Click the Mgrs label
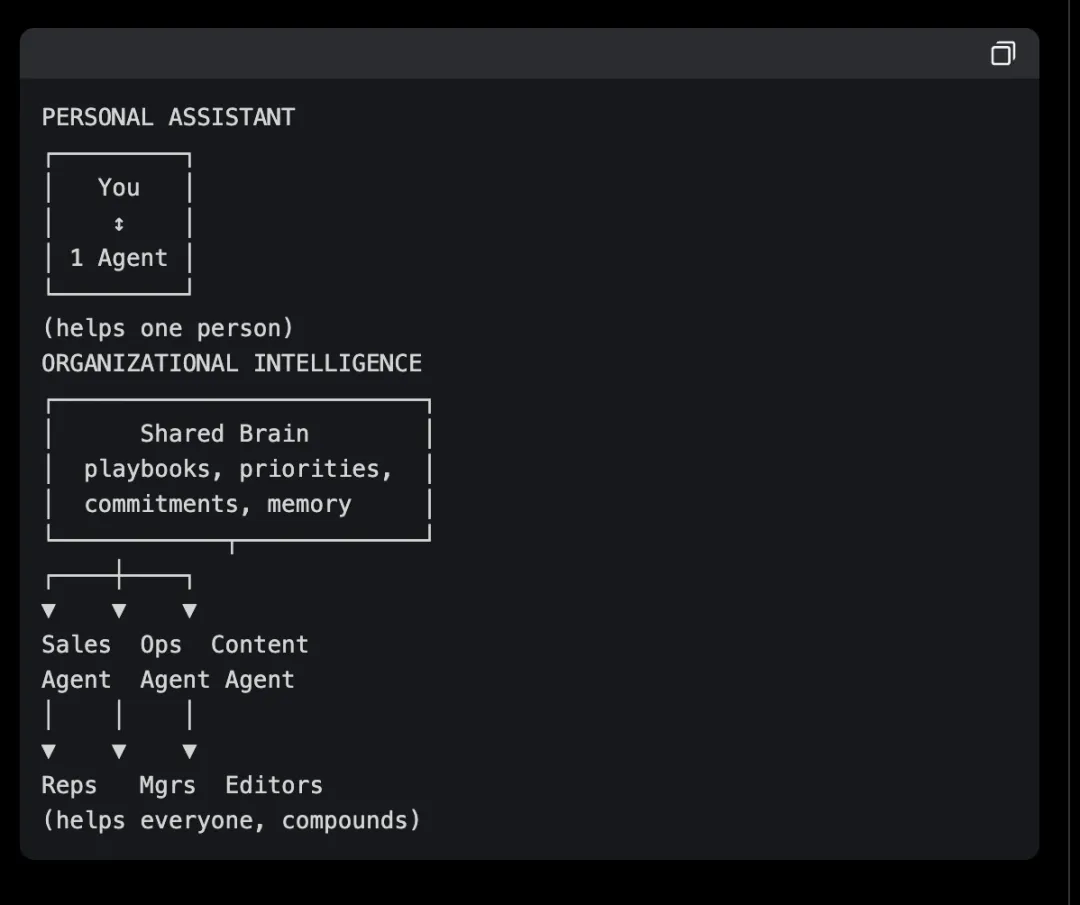The image size is (1080, 905). 167,786
